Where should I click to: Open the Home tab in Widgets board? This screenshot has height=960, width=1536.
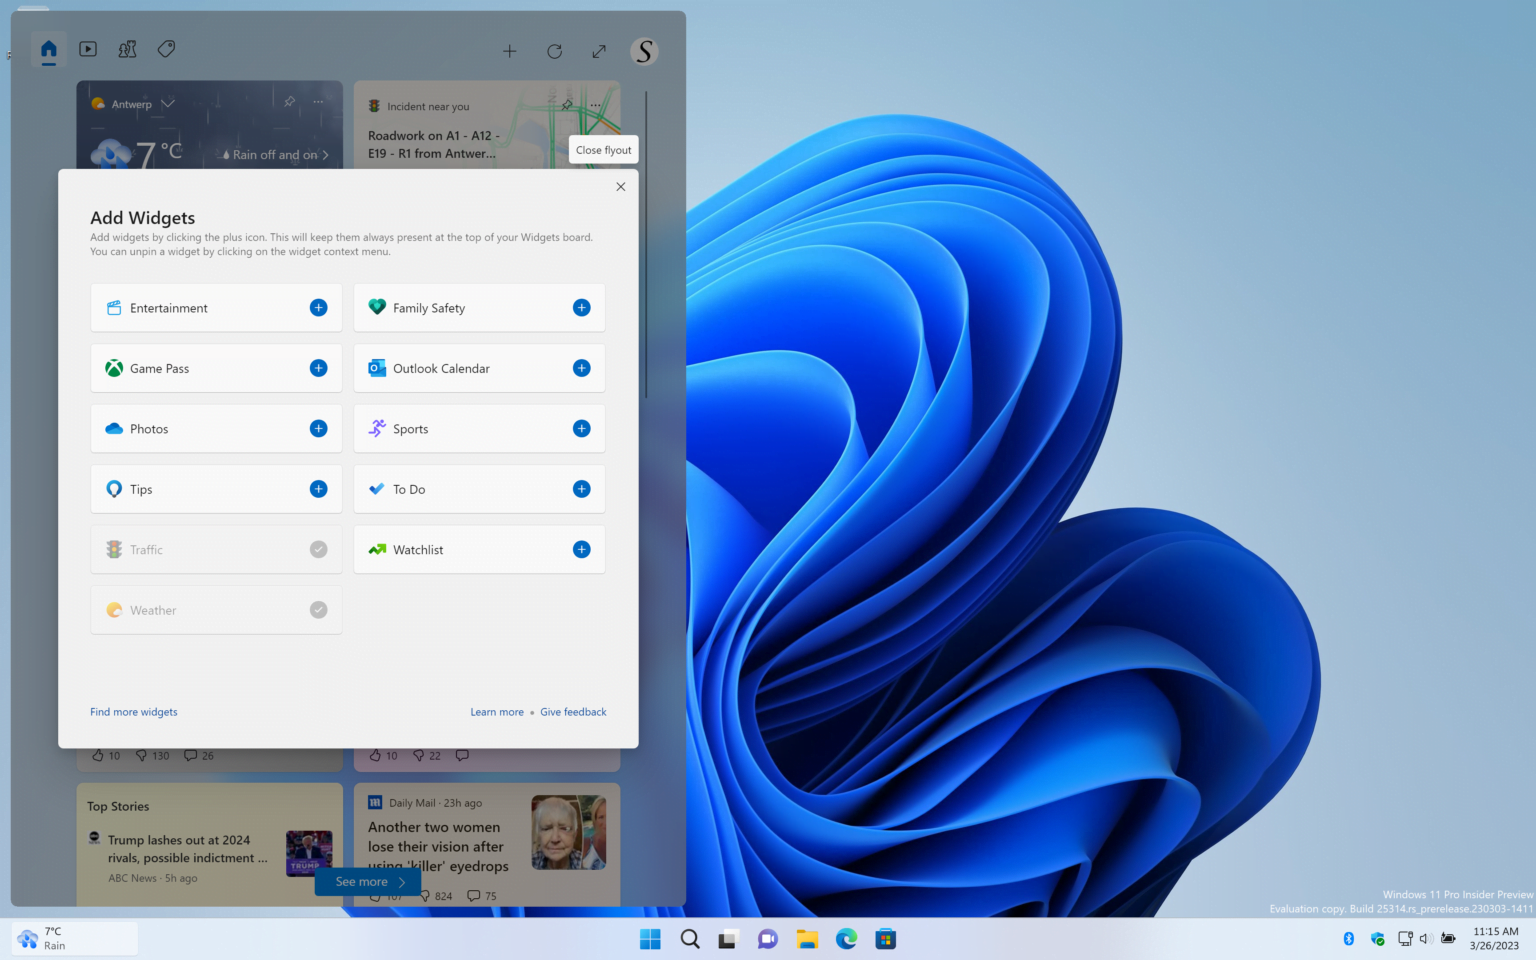(x=48, y=49)
